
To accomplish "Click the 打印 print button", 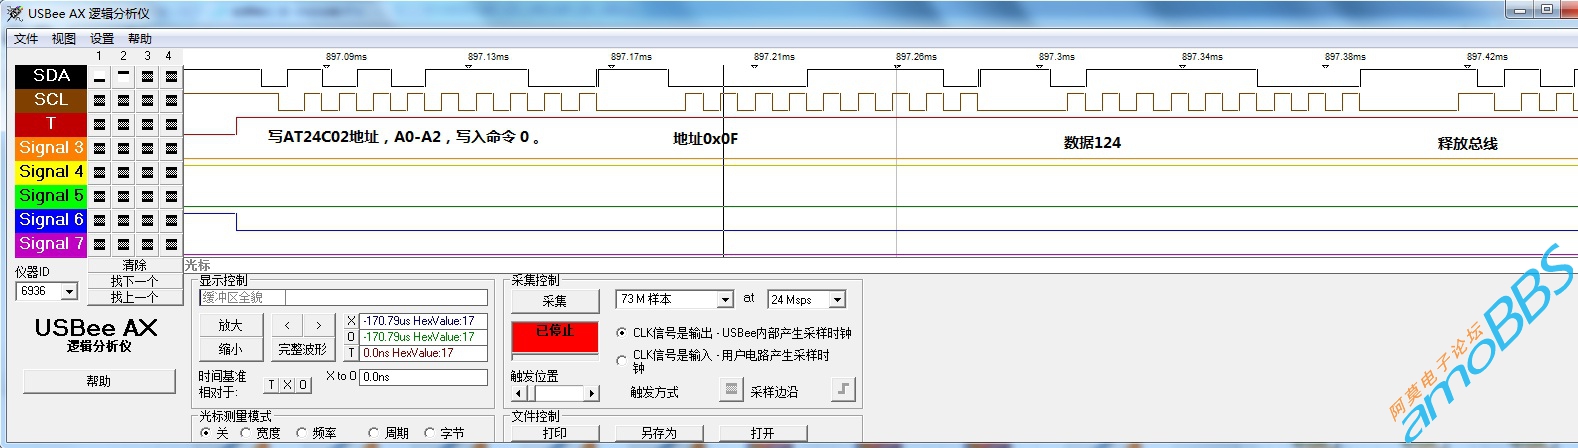I will click(x=555, y=433).
